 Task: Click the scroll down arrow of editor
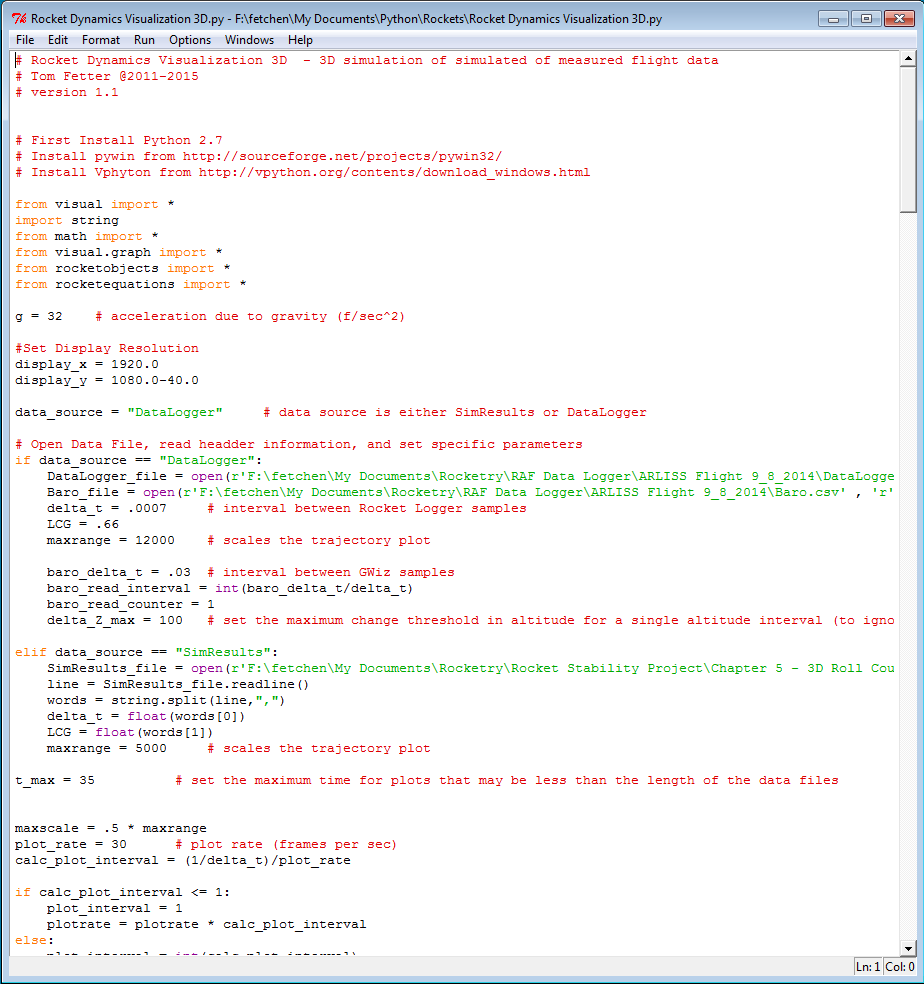908,947
